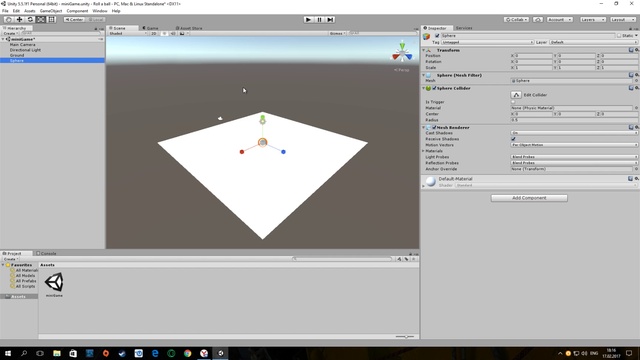Click scene effects image icon
640x360 pixels.
coord(182,33)
